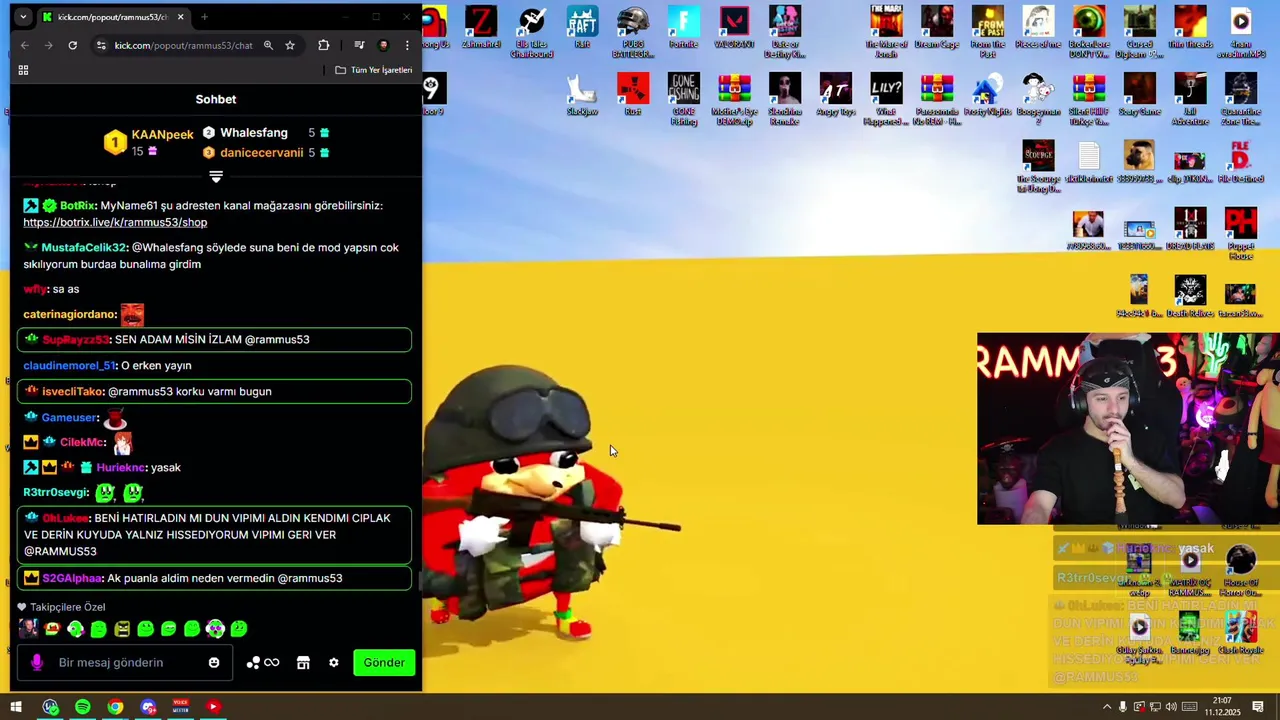Viewport: 1280px width, 720px height.
Task: Open Google Chrome from the taskbar
Action: 116,707
